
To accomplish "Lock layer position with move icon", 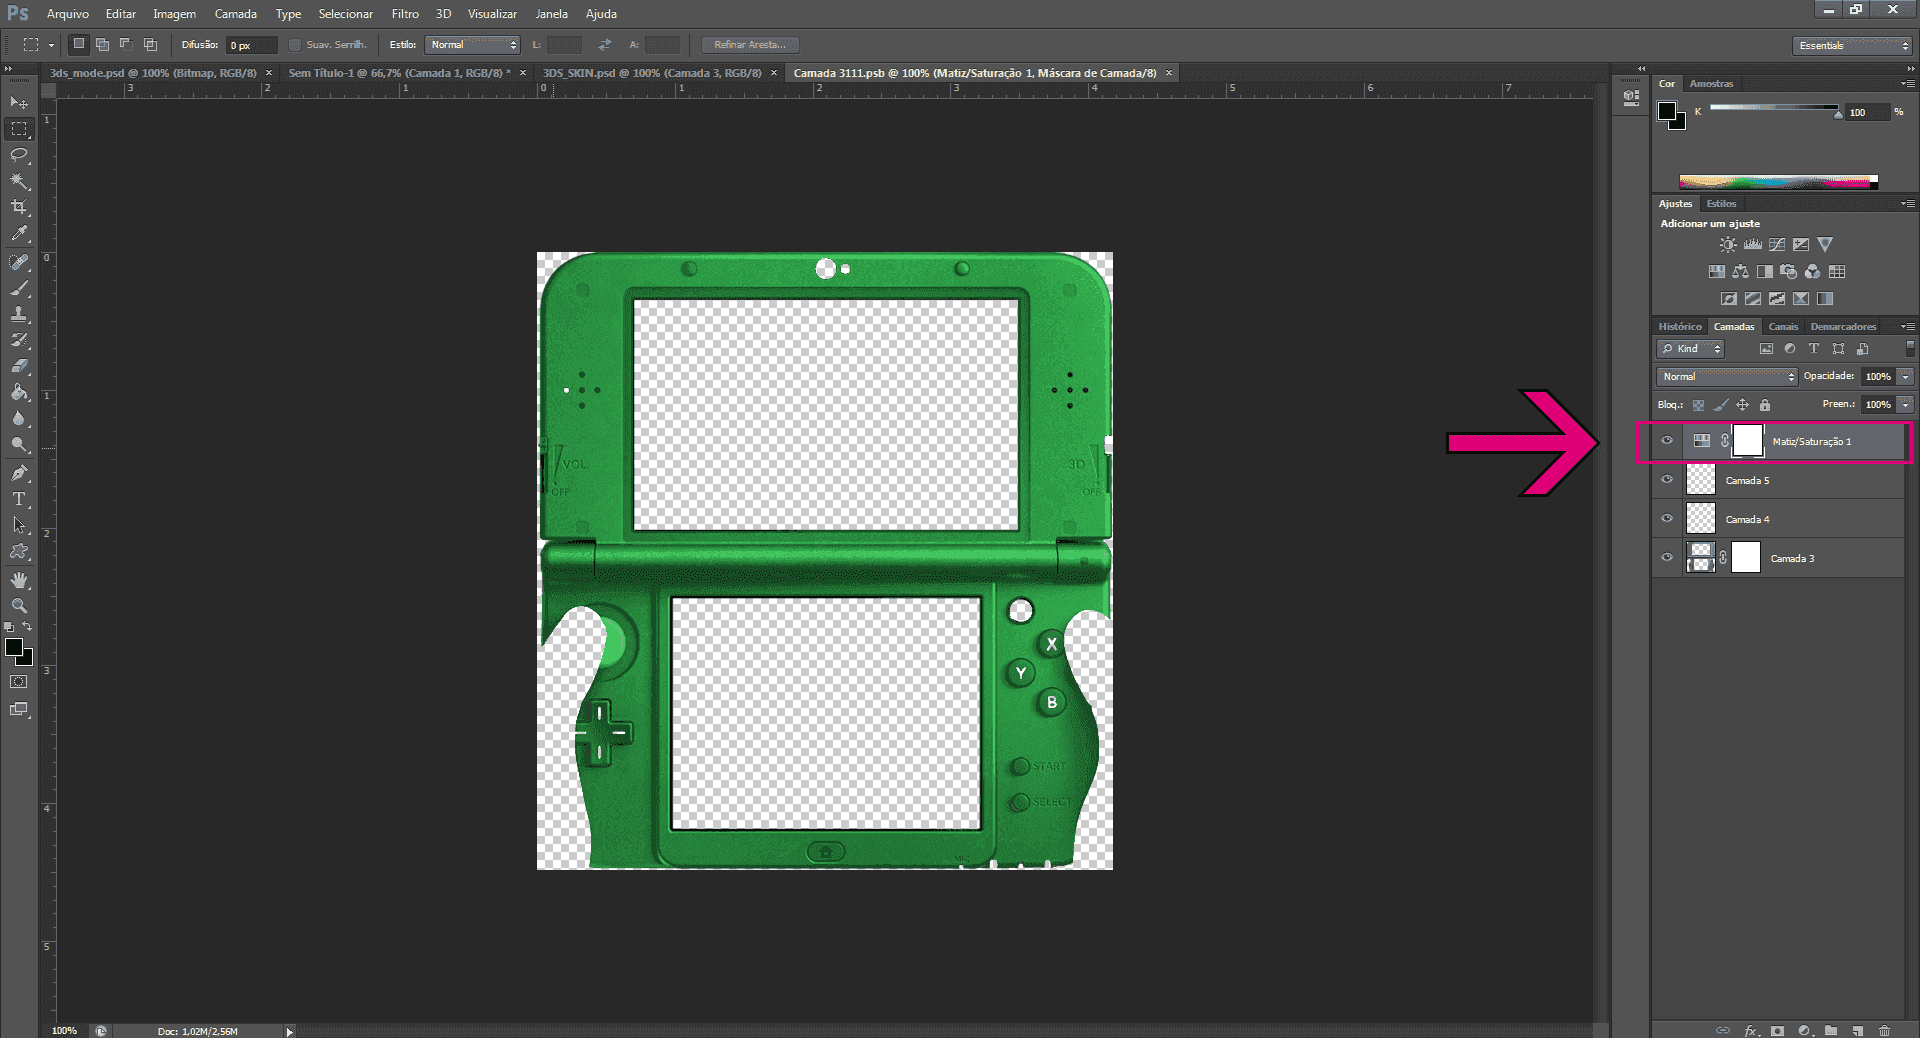I will [1743, 405].
